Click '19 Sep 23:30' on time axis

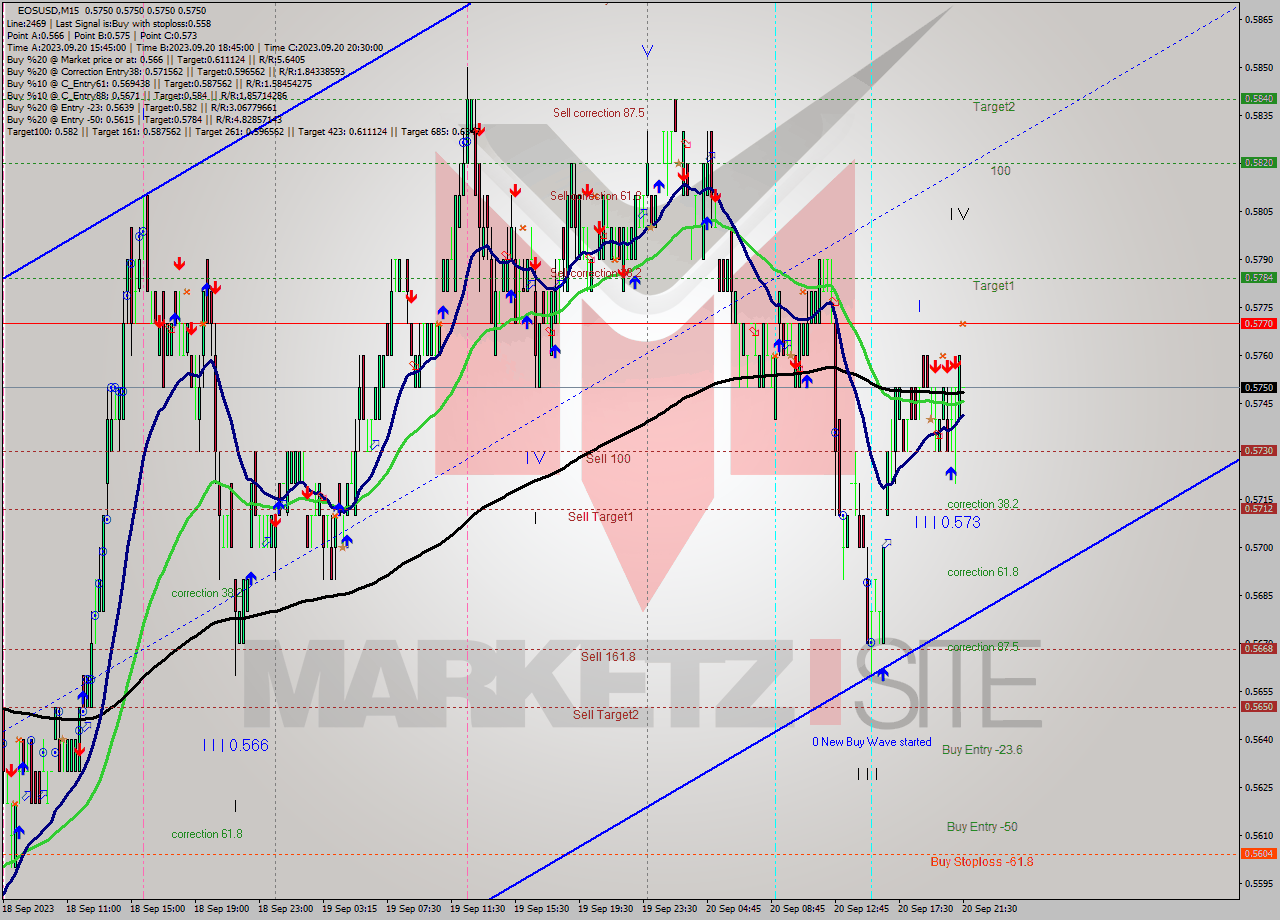tap(669, 909)
